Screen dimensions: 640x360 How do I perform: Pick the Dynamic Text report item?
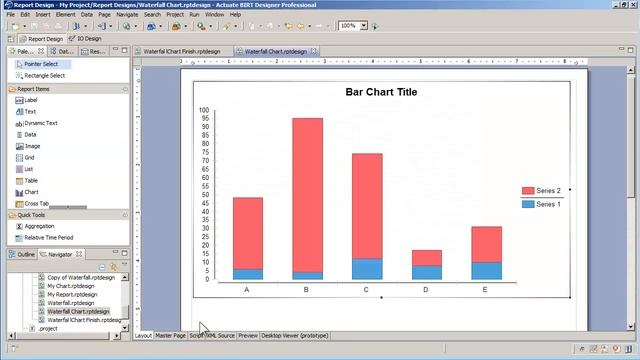(36, 123)
